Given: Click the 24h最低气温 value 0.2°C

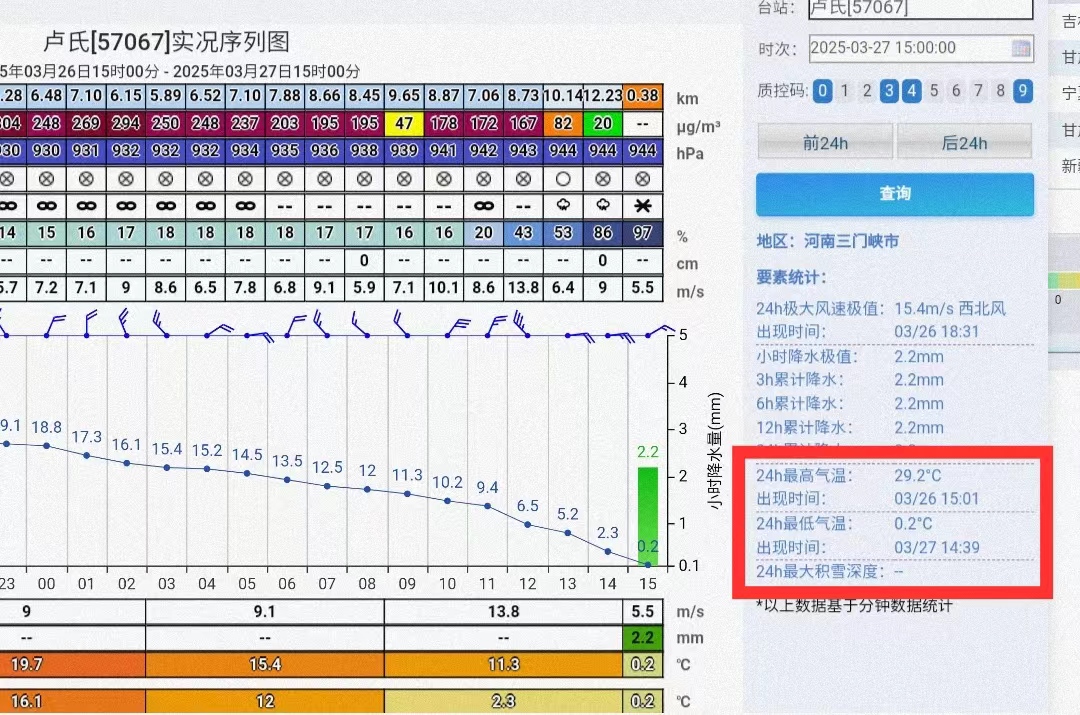Looking at the screenshot, I should tap(913, 524).
